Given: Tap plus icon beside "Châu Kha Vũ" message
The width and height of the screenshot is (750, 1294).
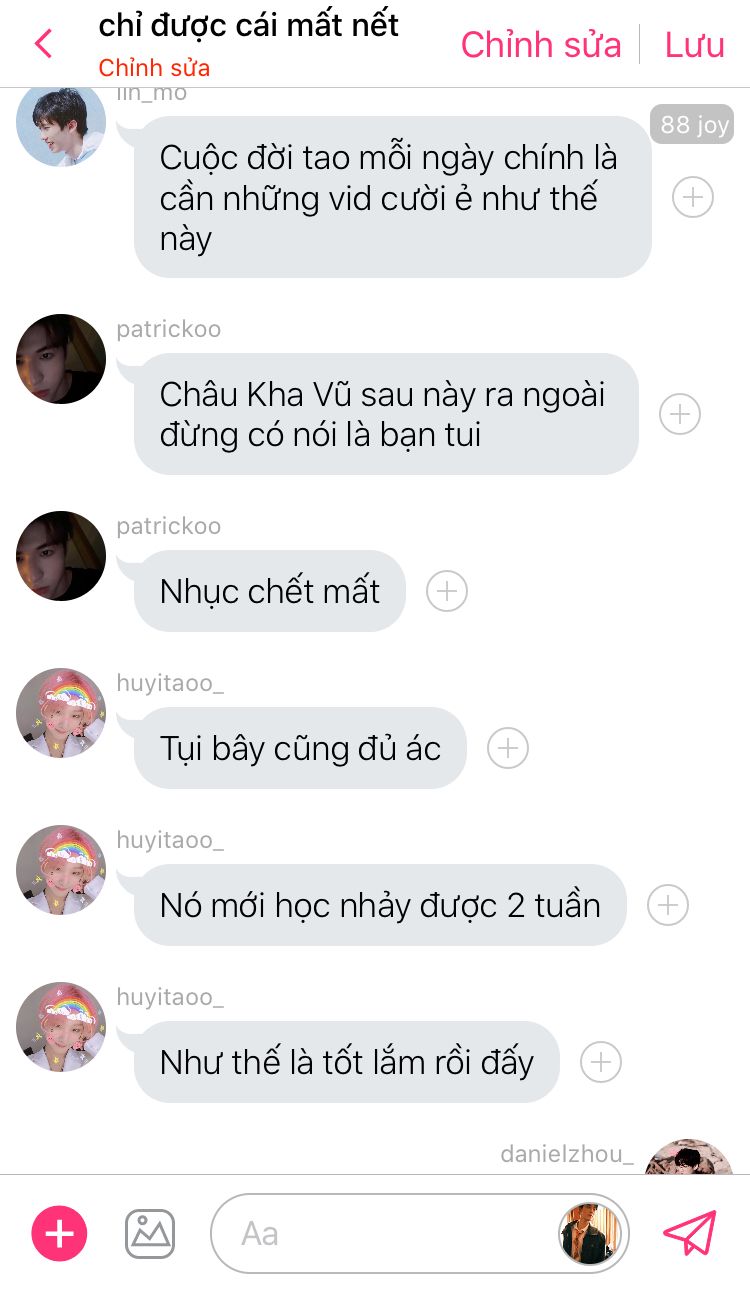Looking at the screenshot, I should coord(680,414).
